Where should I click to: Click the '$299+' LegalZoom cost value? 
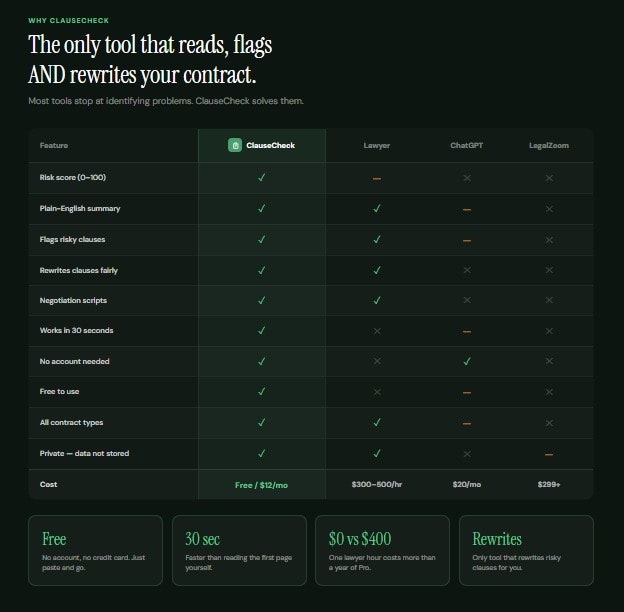coord(549,485)
